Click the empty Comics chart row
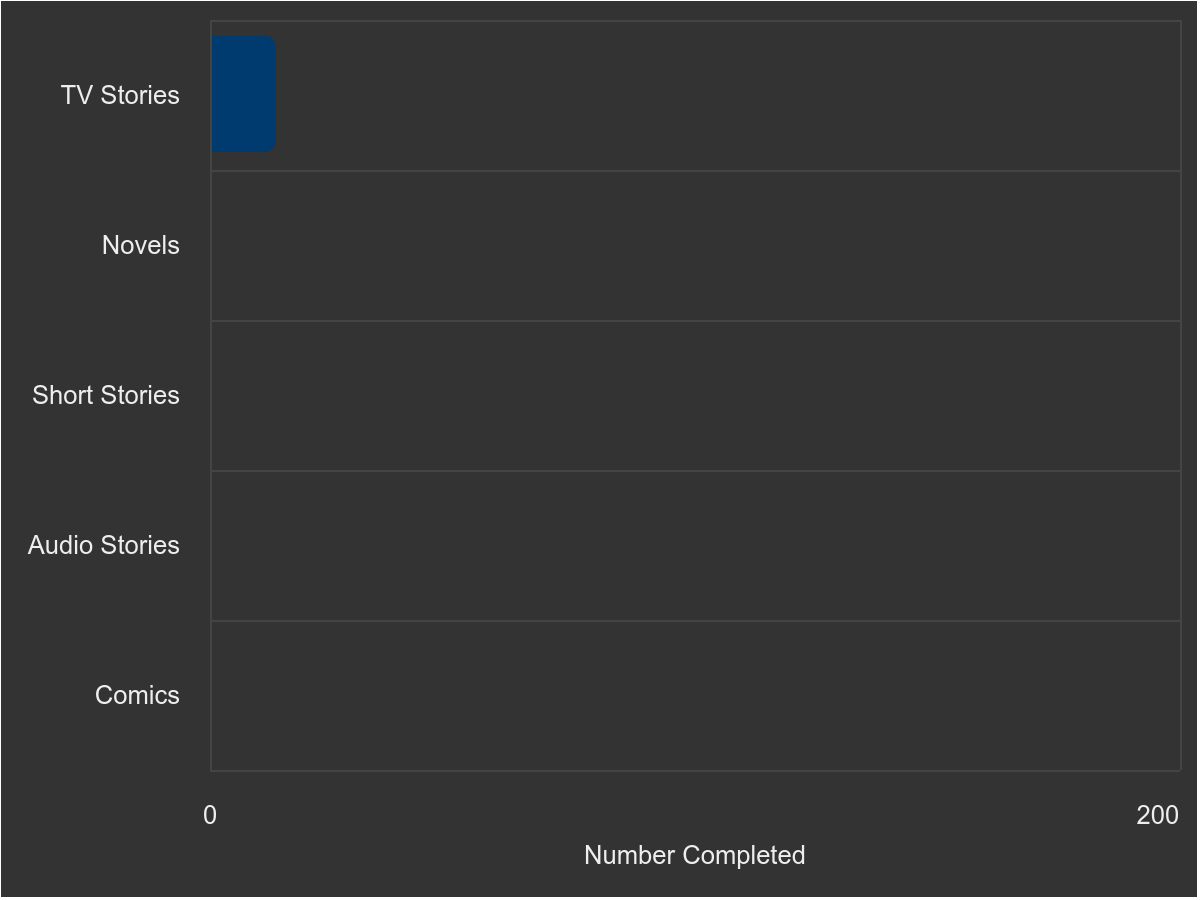Viewport: 1200px width, 900px height. pos(696,696)
